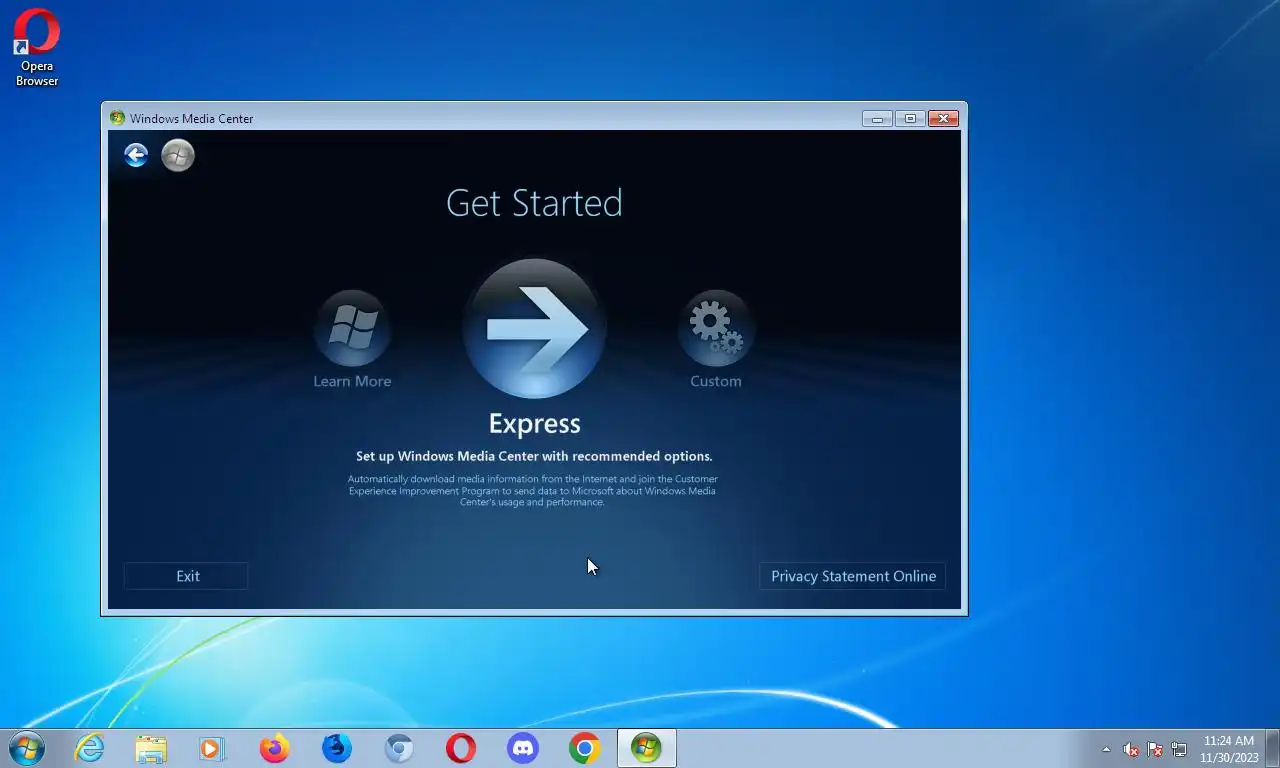Open the Action Center flag icon
Viewport: 1280px width, 768px height.
pos(1155,749)
